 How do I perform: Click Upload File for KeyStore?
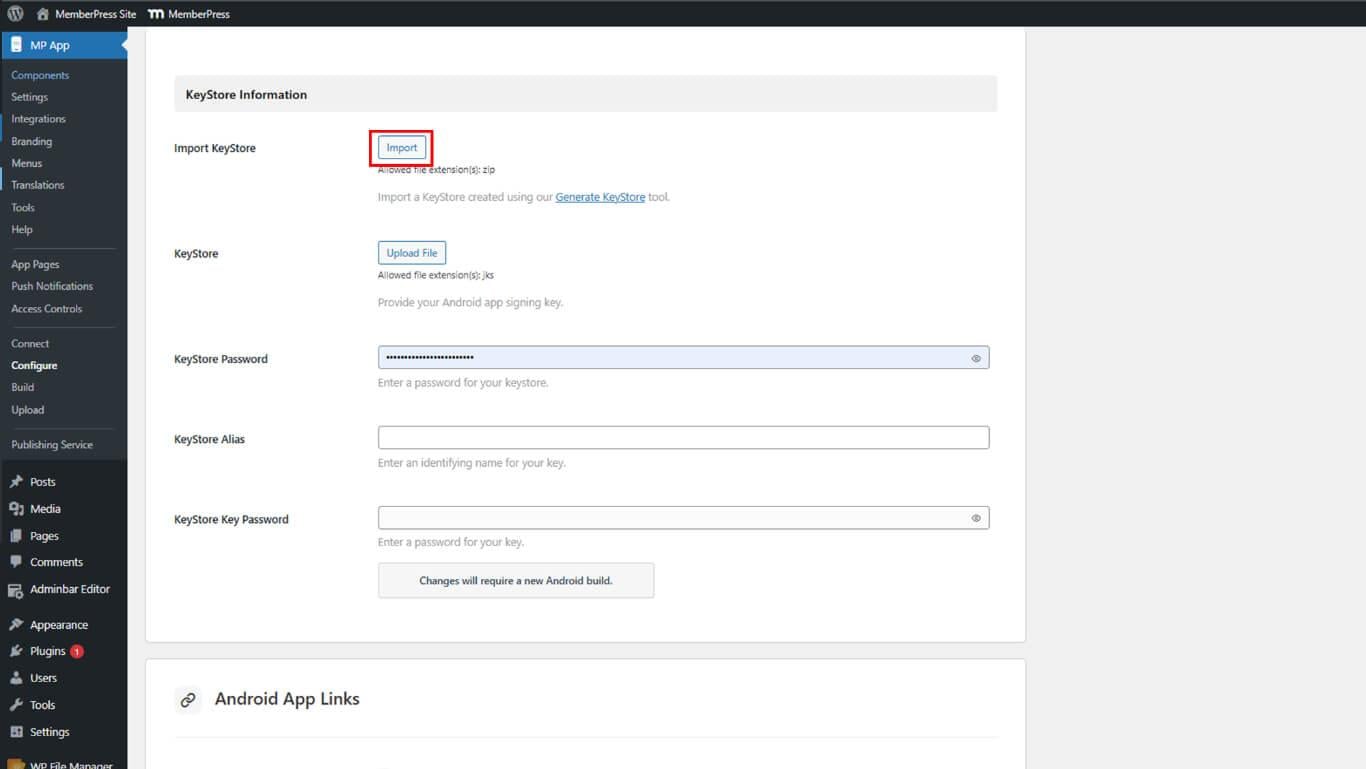point(412,253)
